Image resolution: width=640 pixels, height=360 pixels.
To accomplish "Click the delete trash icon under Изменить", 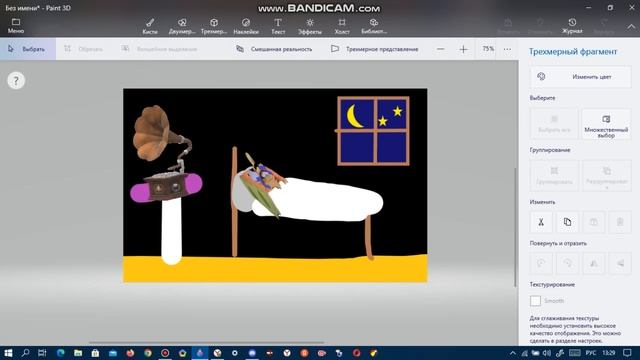I will click(620, 222).
